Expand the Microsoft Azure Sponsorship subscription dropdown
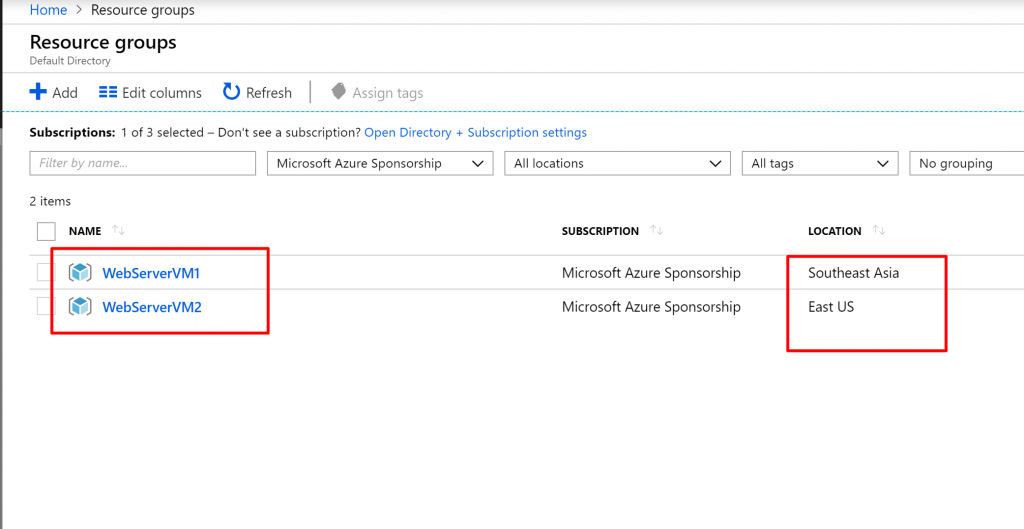The height and width of the screenshot is (529, 1024). point(380,163)
